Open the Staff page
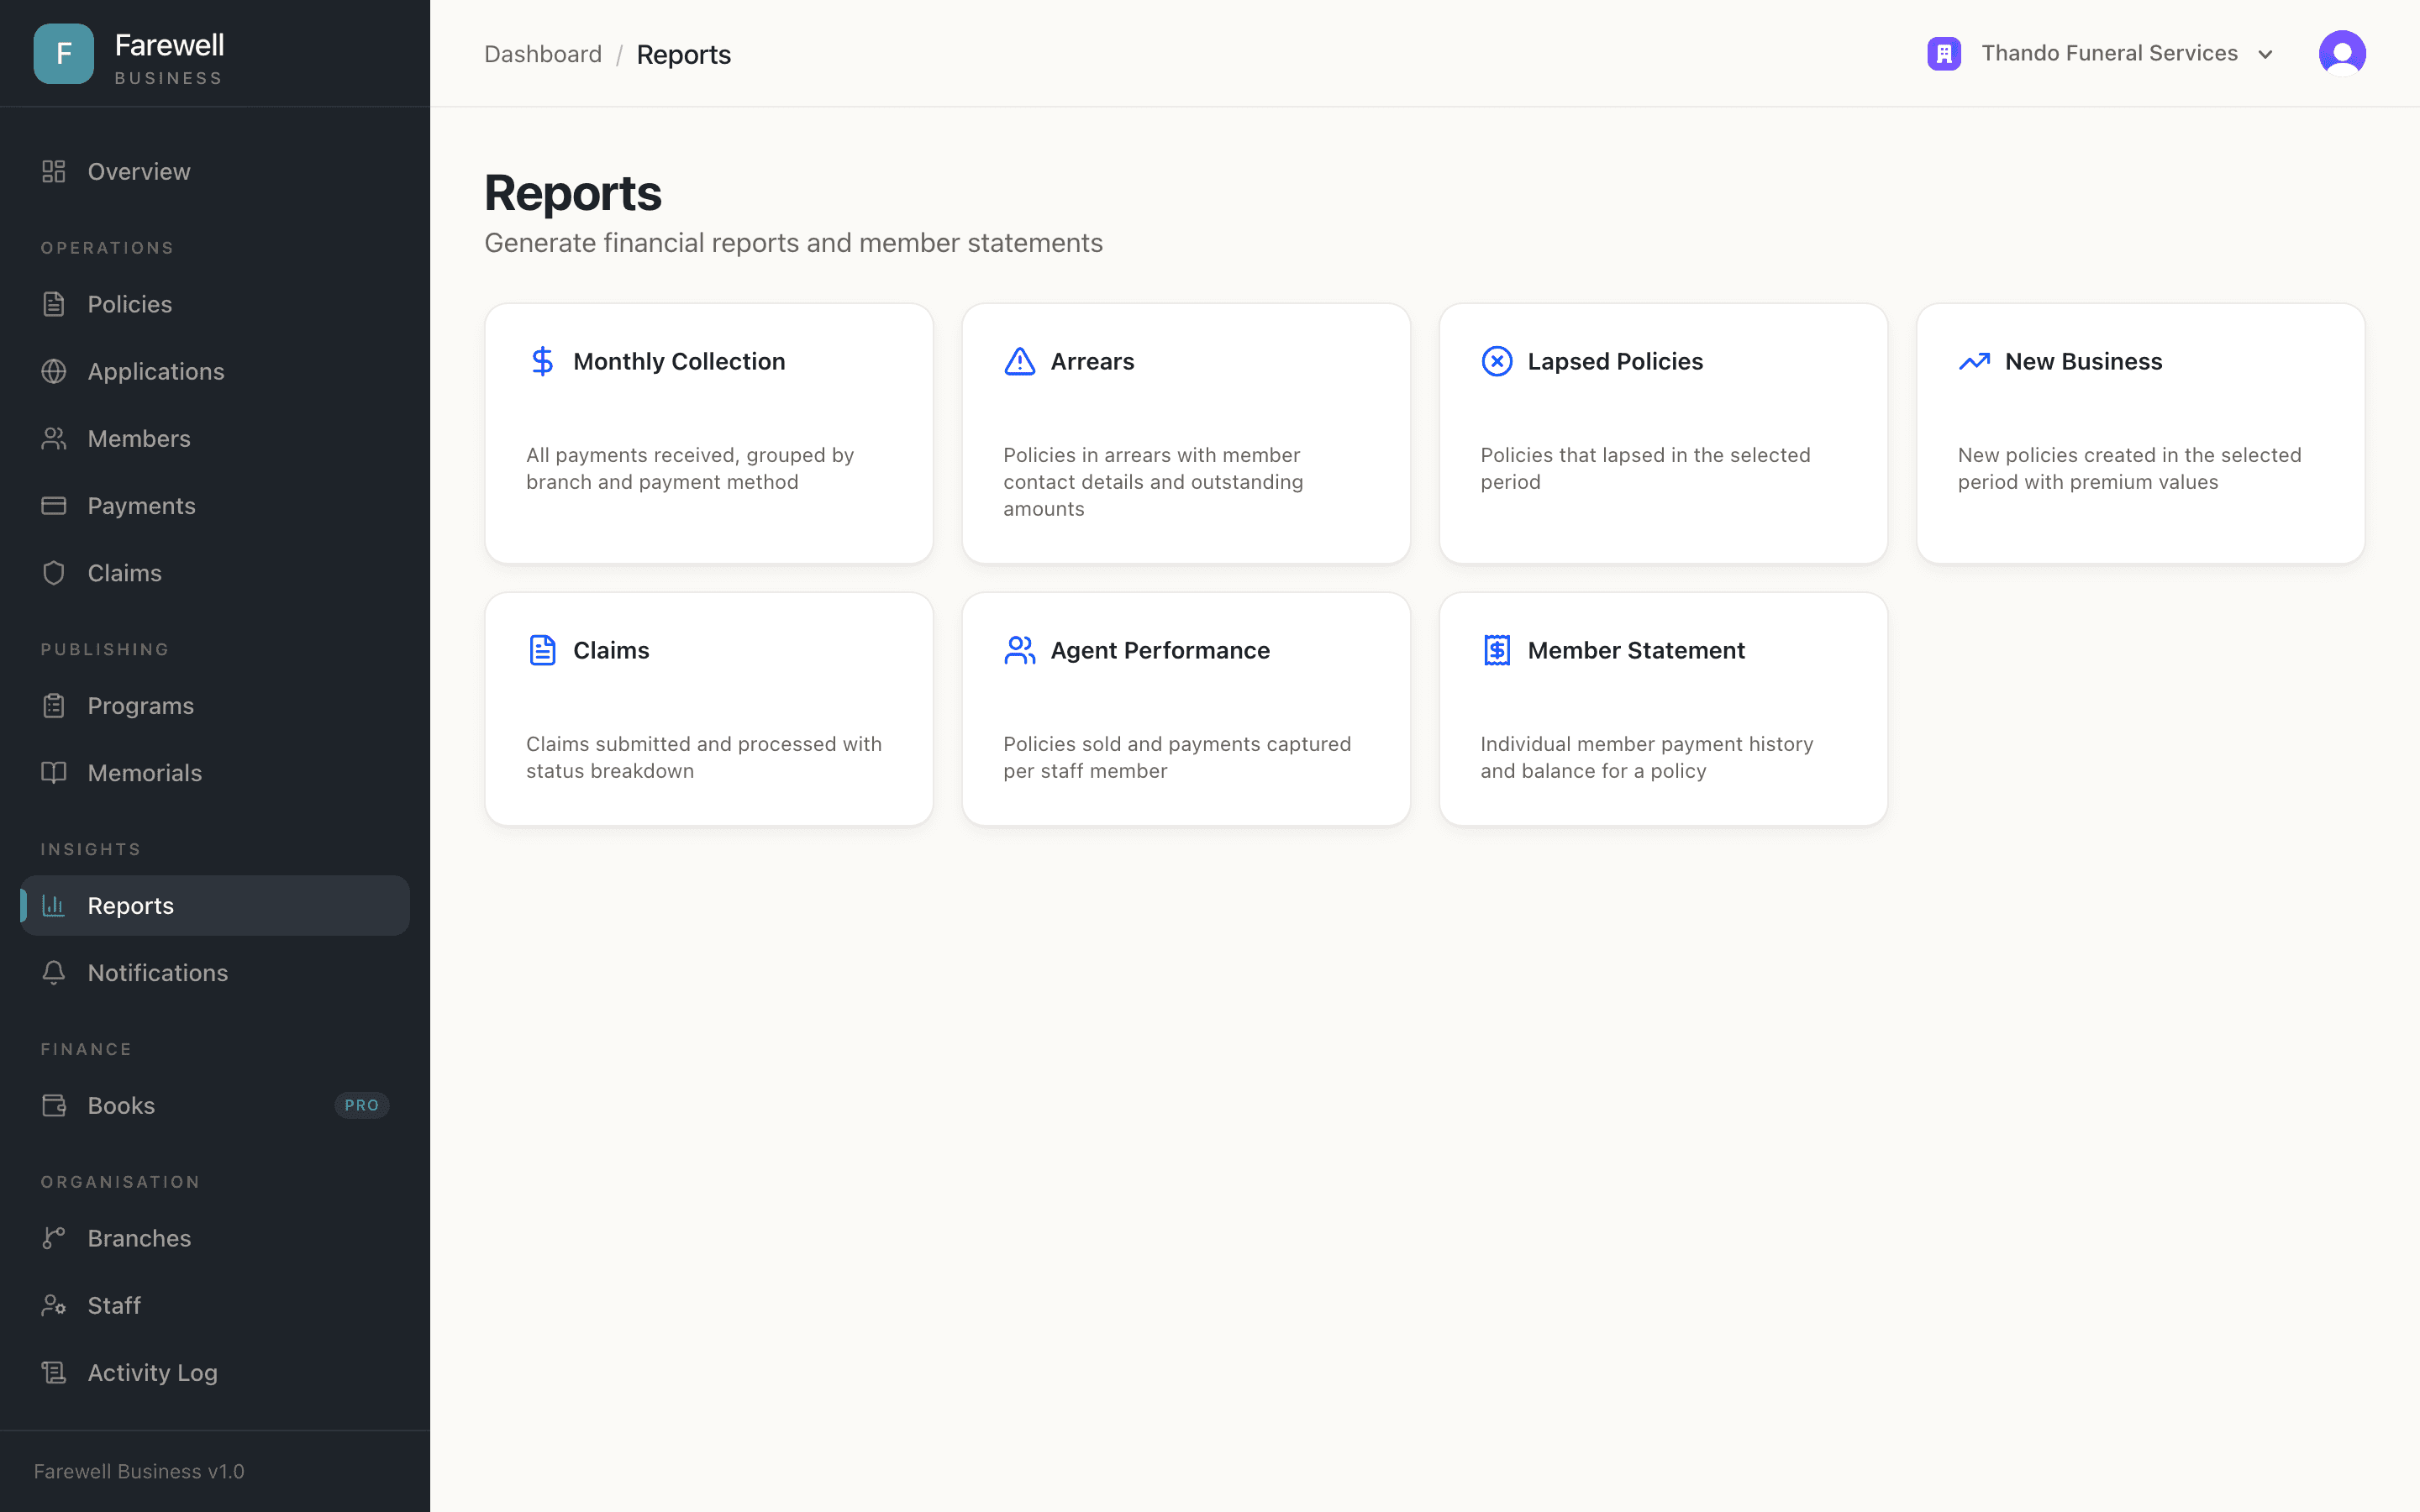Screen dimensions: 2420x1512 [215, 1306]
